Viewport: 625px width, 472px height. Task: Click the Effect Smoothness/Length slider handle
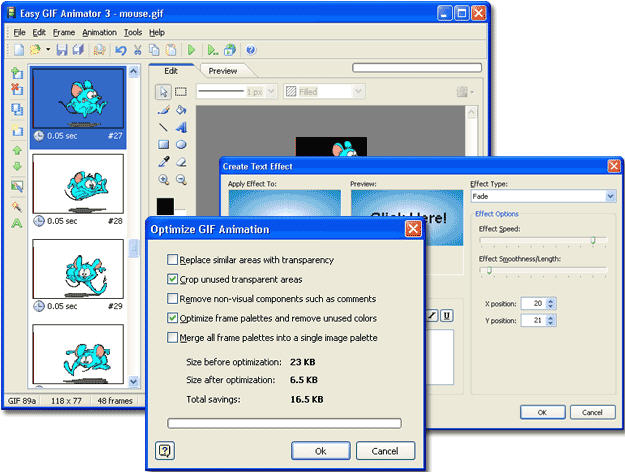coord(489,271)
